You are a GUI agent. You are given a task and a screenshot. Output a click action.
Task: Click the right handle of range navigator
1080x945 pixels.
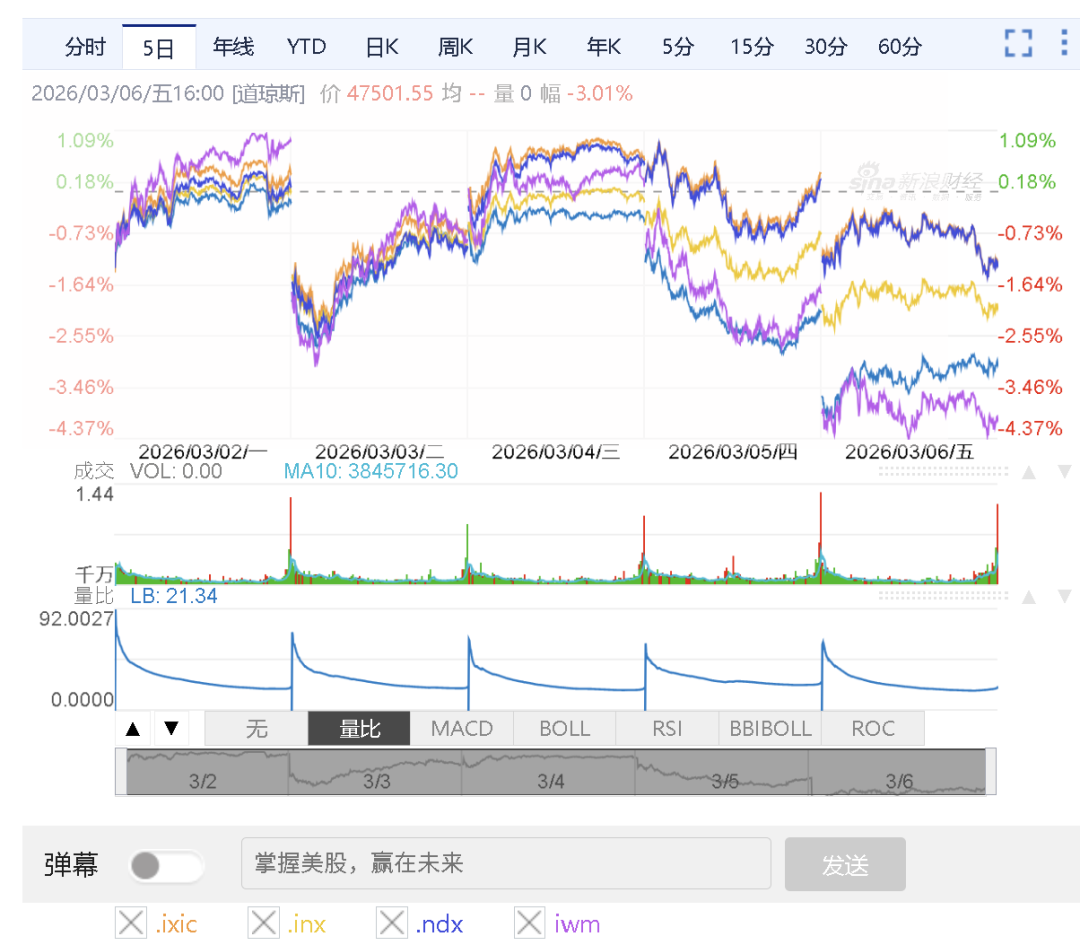click(990, 771)
